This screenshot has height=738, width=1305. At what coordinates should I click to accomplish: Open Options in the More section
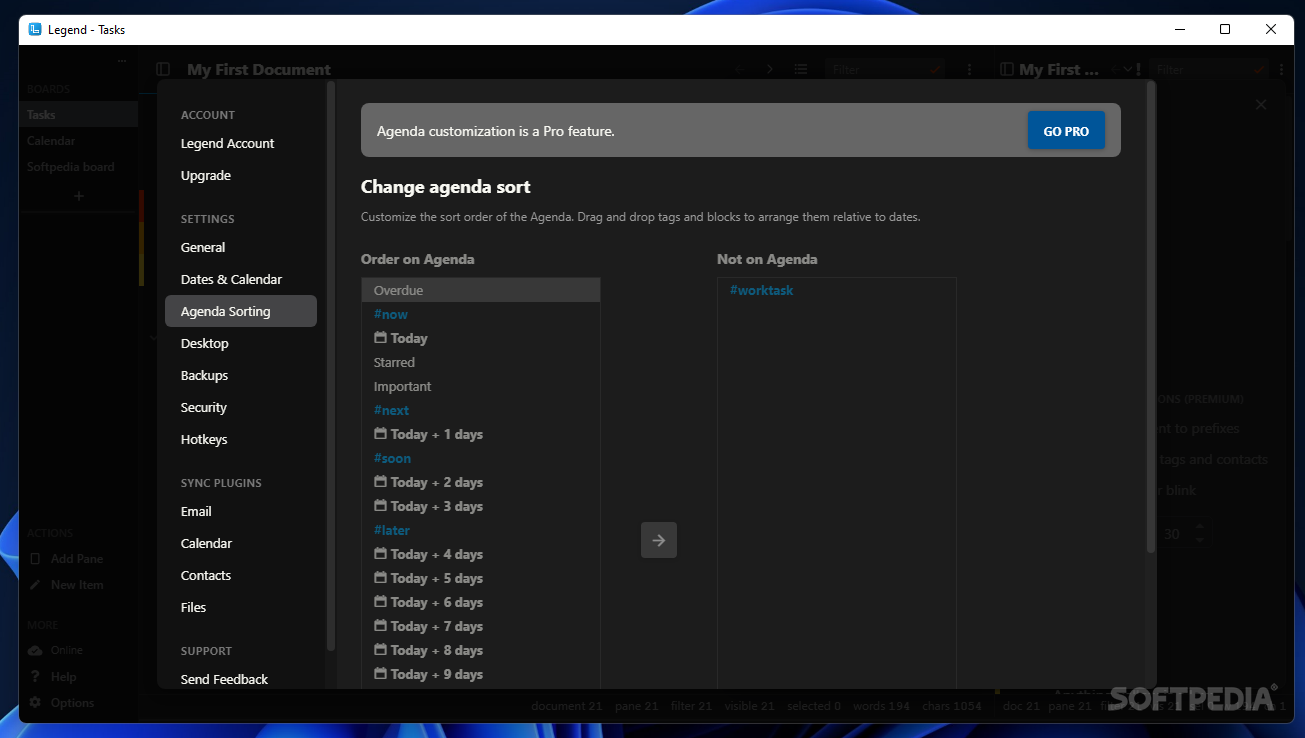pos(61,703)
